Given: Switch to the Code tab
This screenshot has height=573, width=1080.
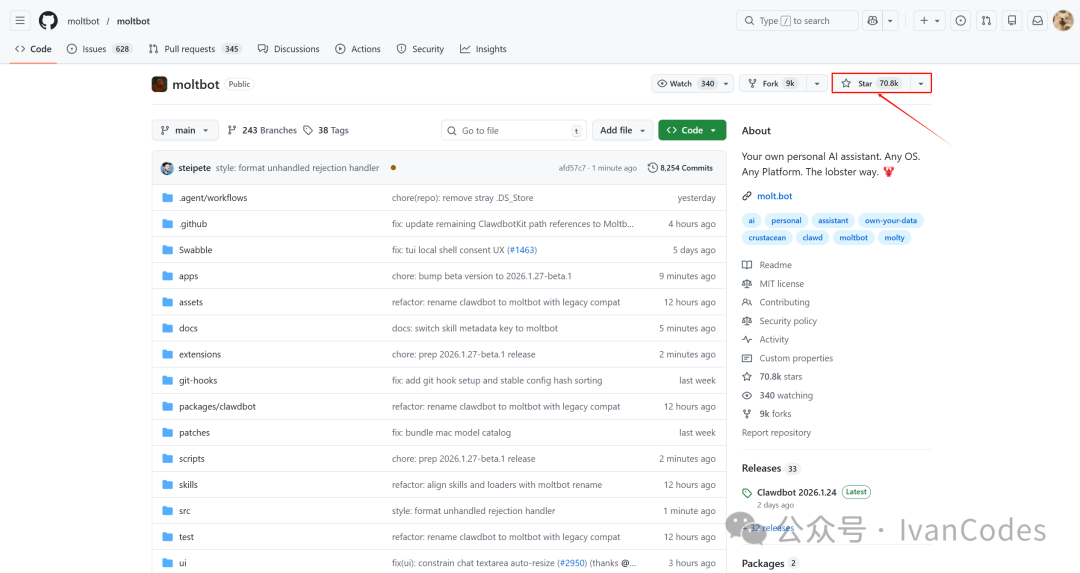Looking at the screenshot, I should 33,49.
